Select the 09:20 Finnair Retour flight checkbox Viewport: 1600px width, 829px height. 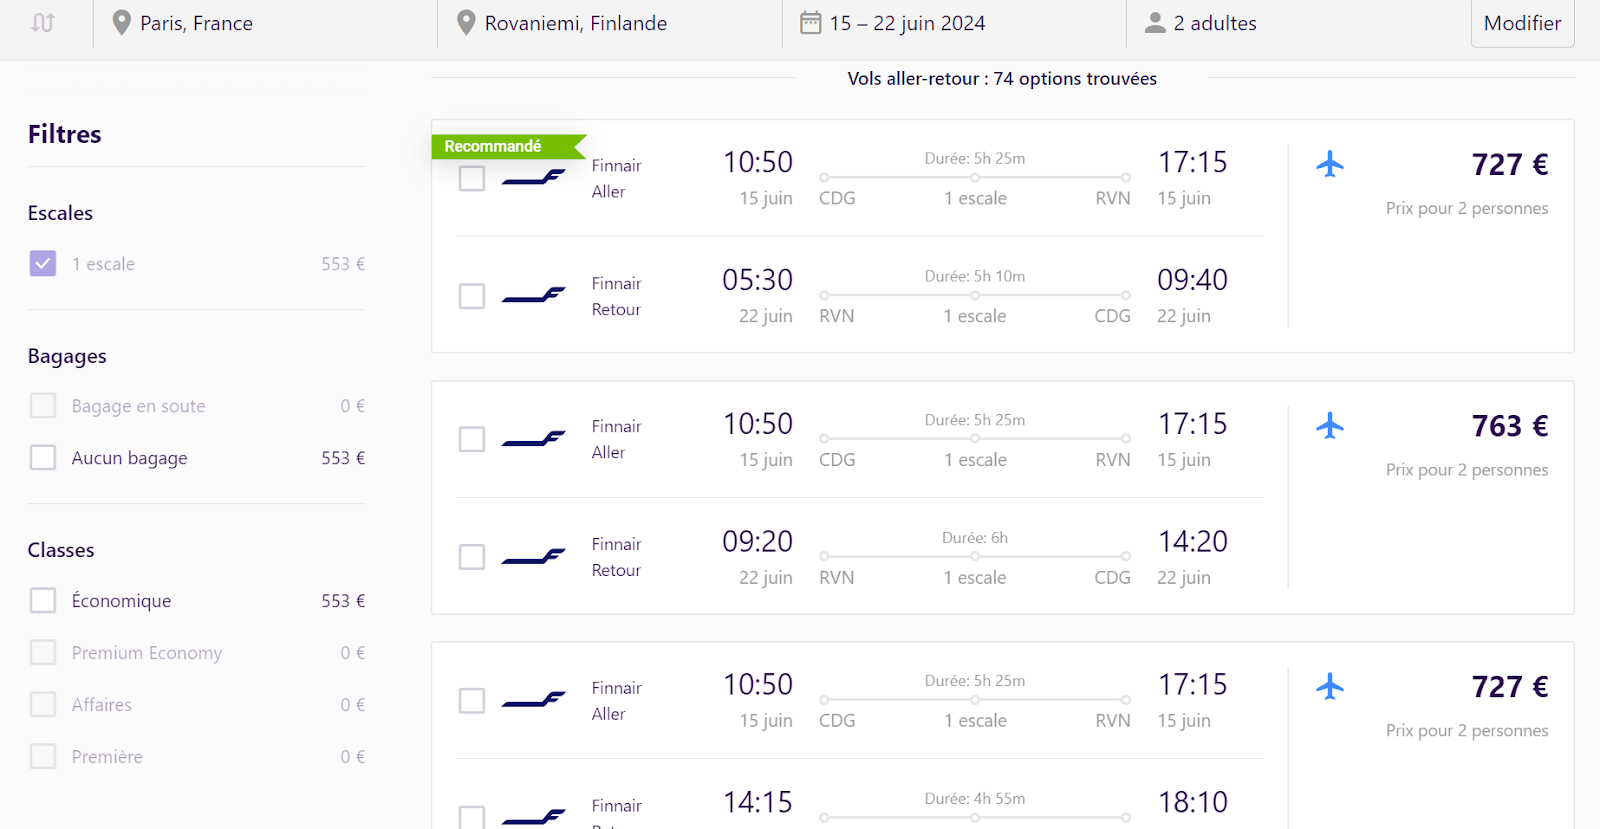472,557
